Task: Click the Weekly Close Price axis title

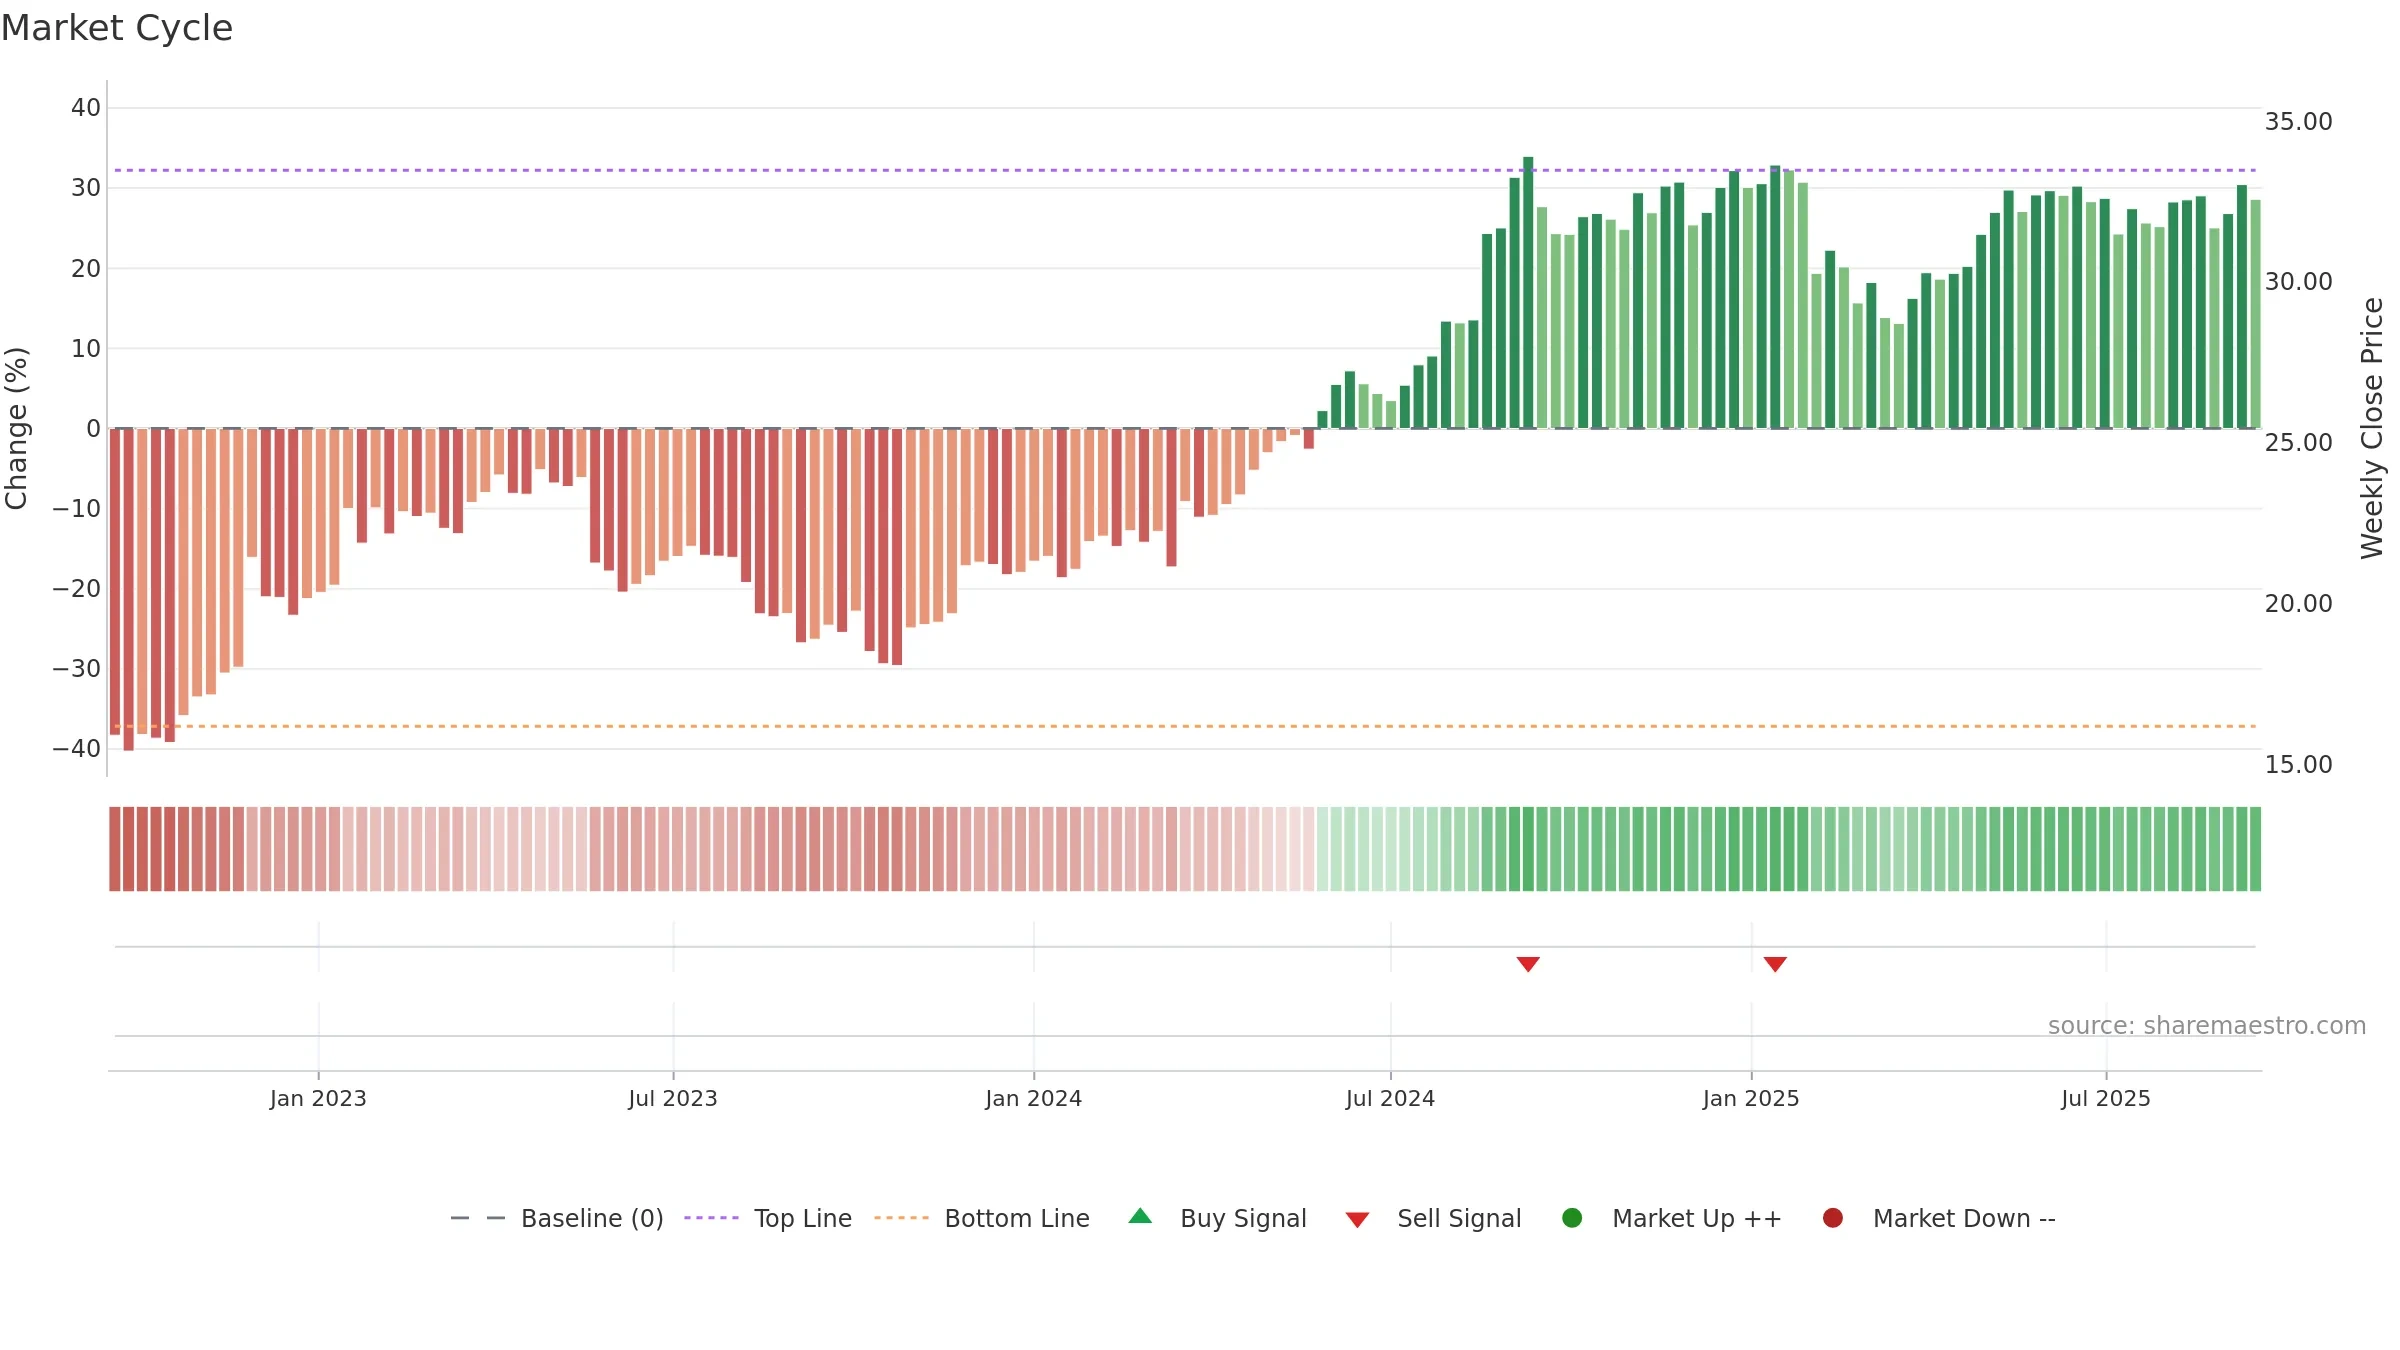Action: [2372, 428]
